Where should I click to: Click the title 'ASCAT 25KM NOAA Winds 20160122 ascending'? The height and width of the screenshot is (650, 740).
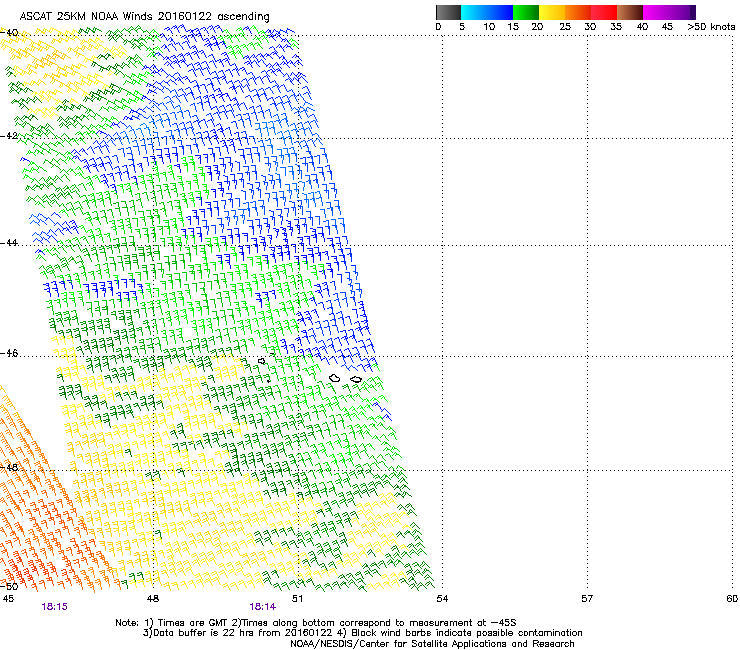[x=144, y=17]
